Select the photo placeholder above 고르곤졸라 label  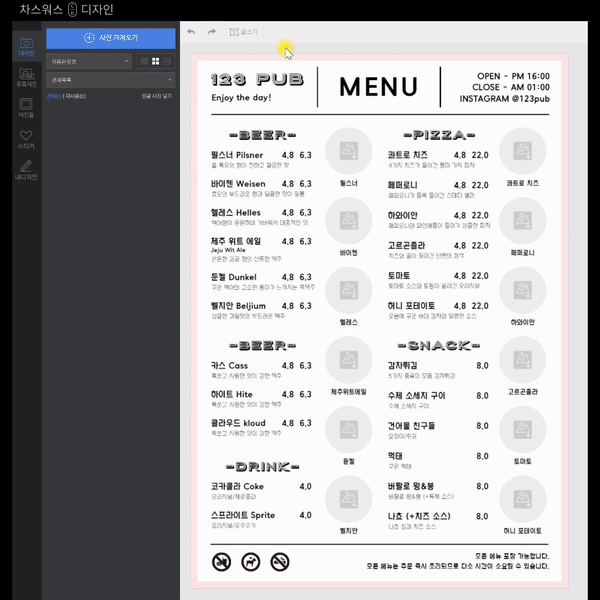pos(523,360)
